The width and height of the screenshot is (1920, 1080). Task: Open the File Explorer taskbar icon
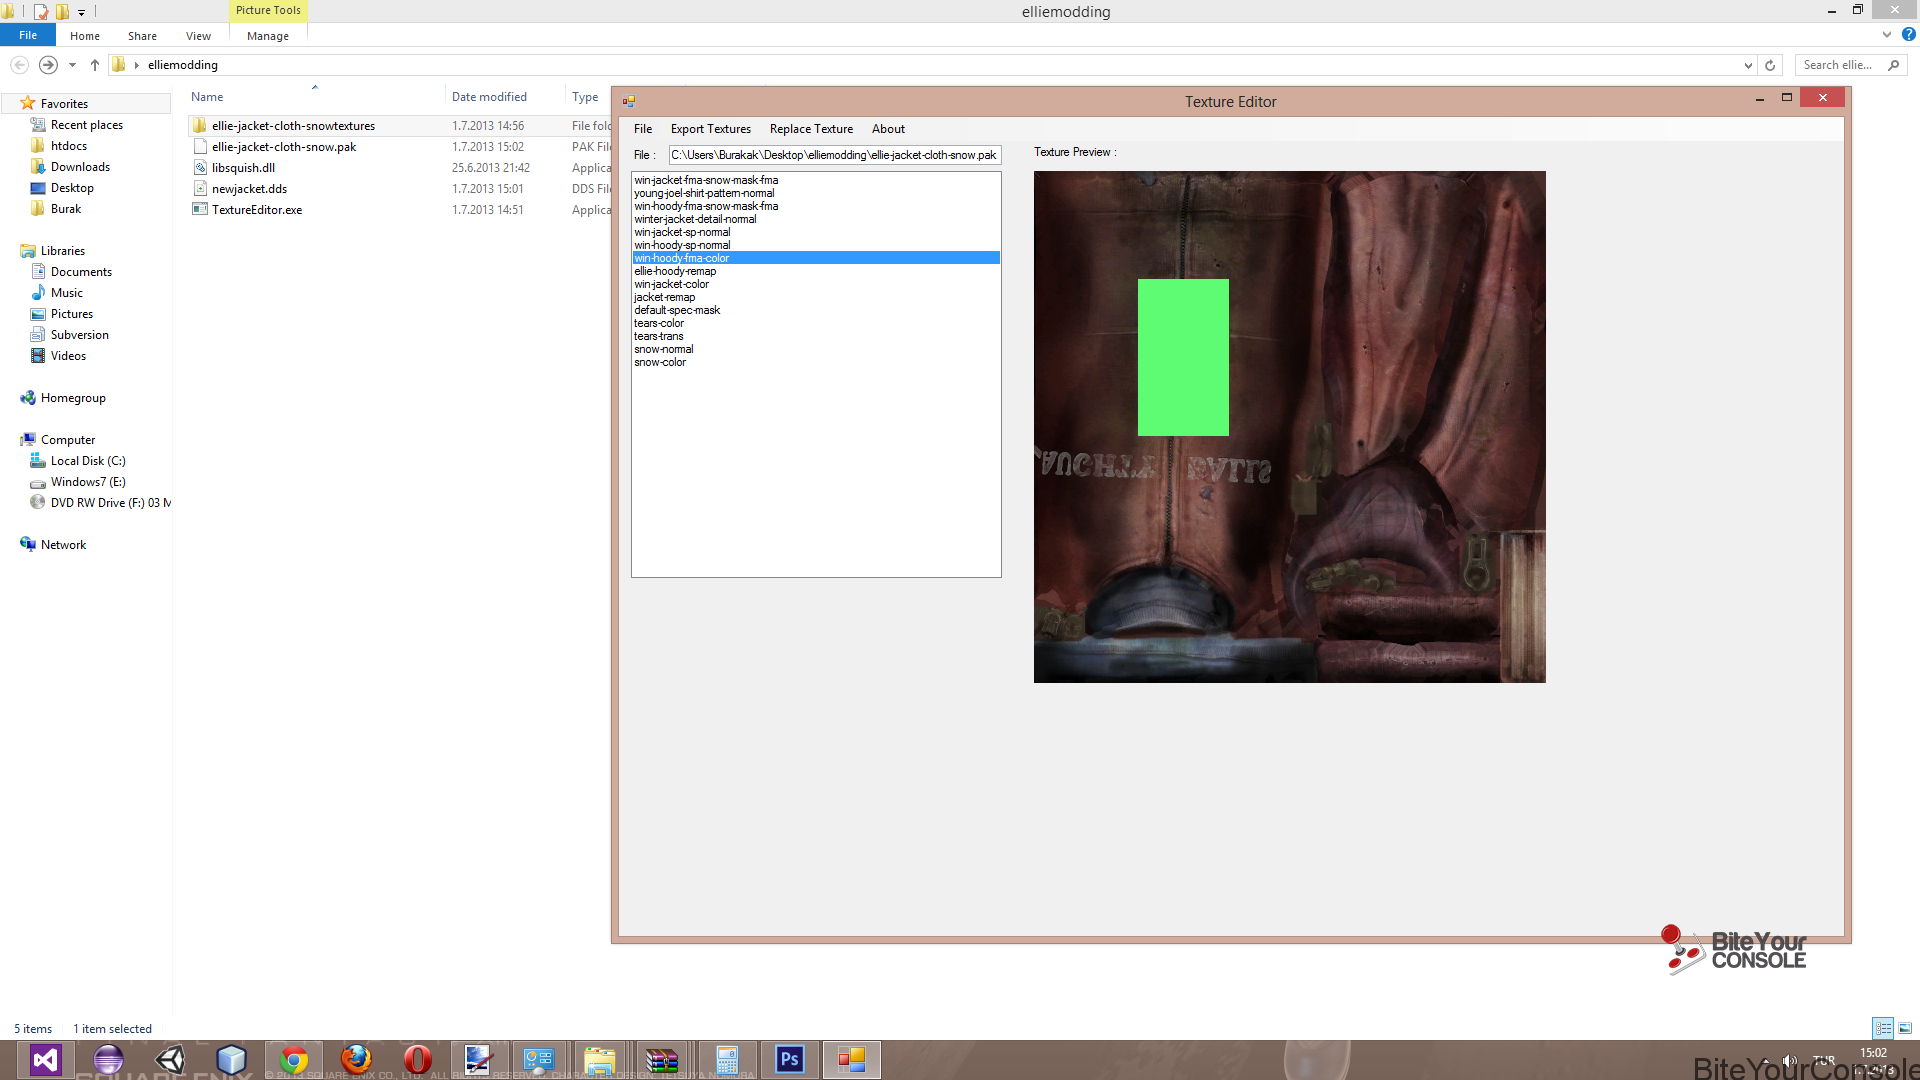pyautogui.click(x=600, y=1059)
